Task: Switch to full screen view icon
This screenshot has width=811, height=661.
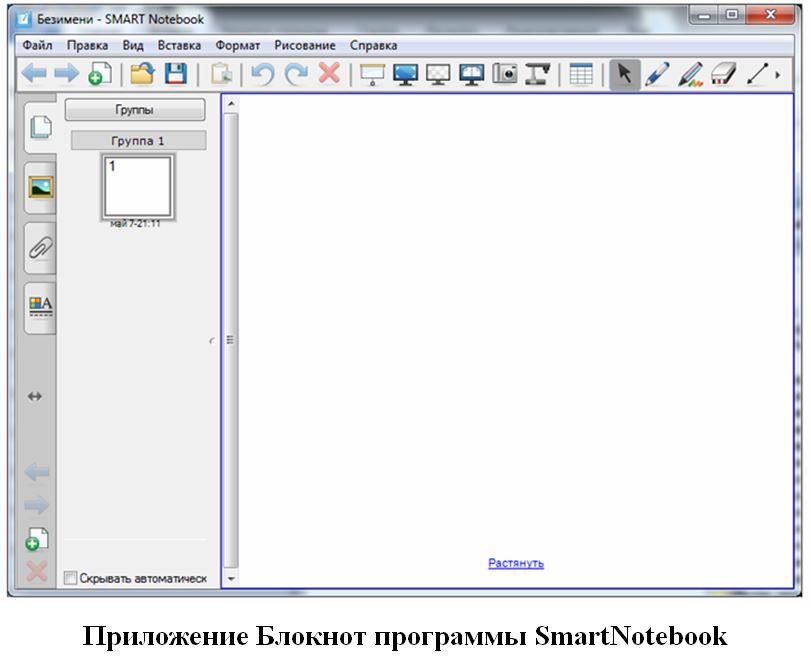Action: (406, 74)
